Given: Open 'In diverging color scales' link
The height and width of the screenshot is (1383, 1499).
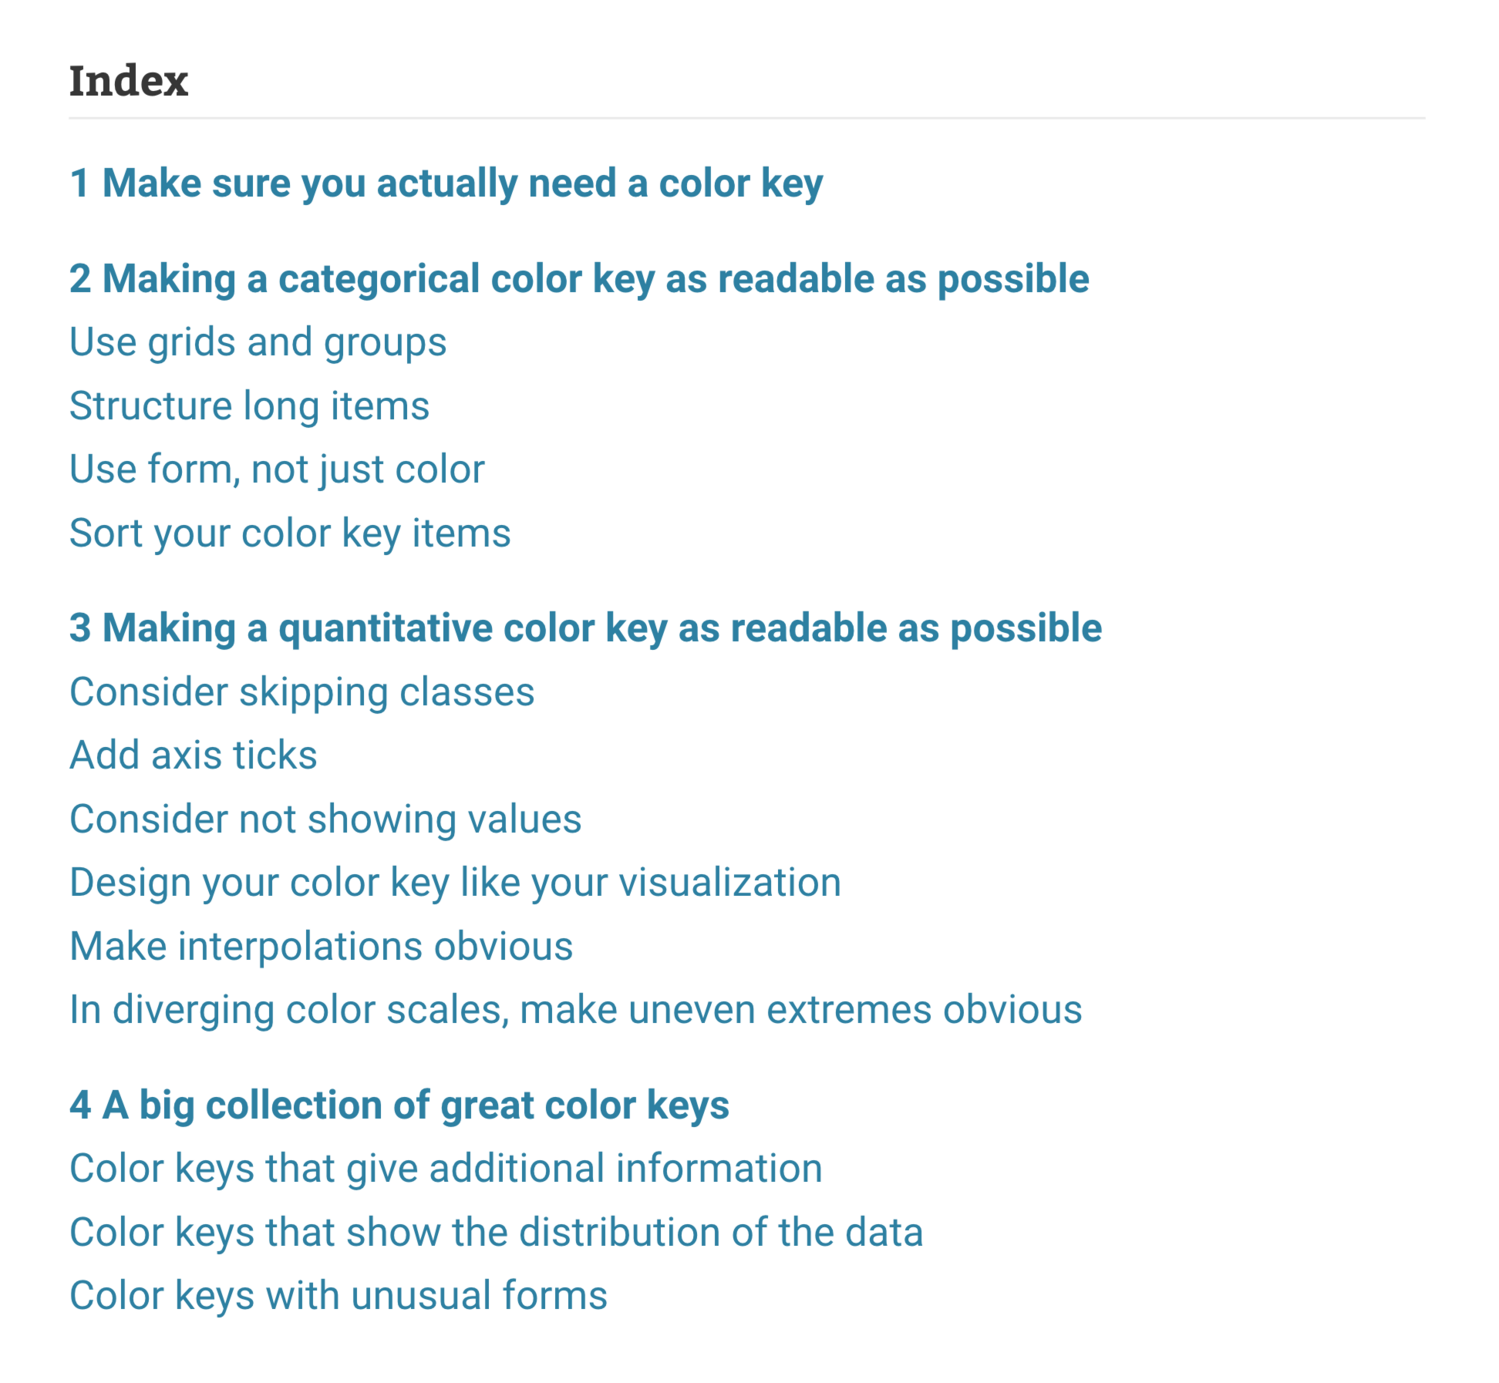Looking at the screenshot, I should (575, 1010).
